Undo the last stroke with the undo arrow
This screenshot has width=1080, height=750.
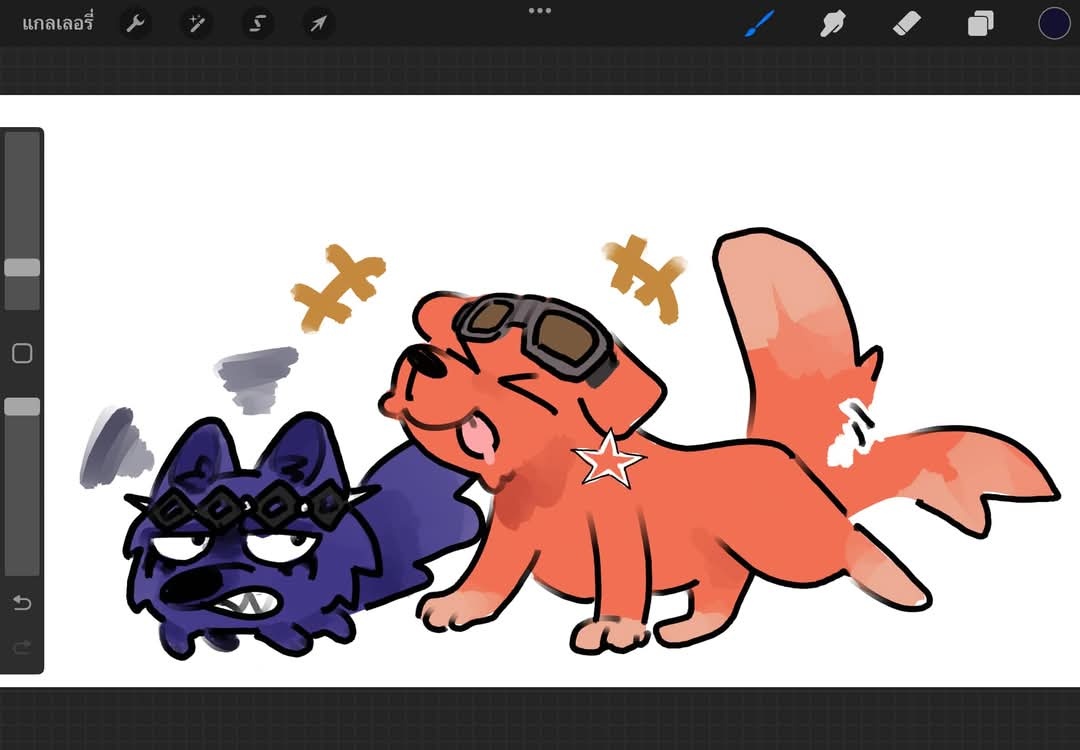coord(22,602)
